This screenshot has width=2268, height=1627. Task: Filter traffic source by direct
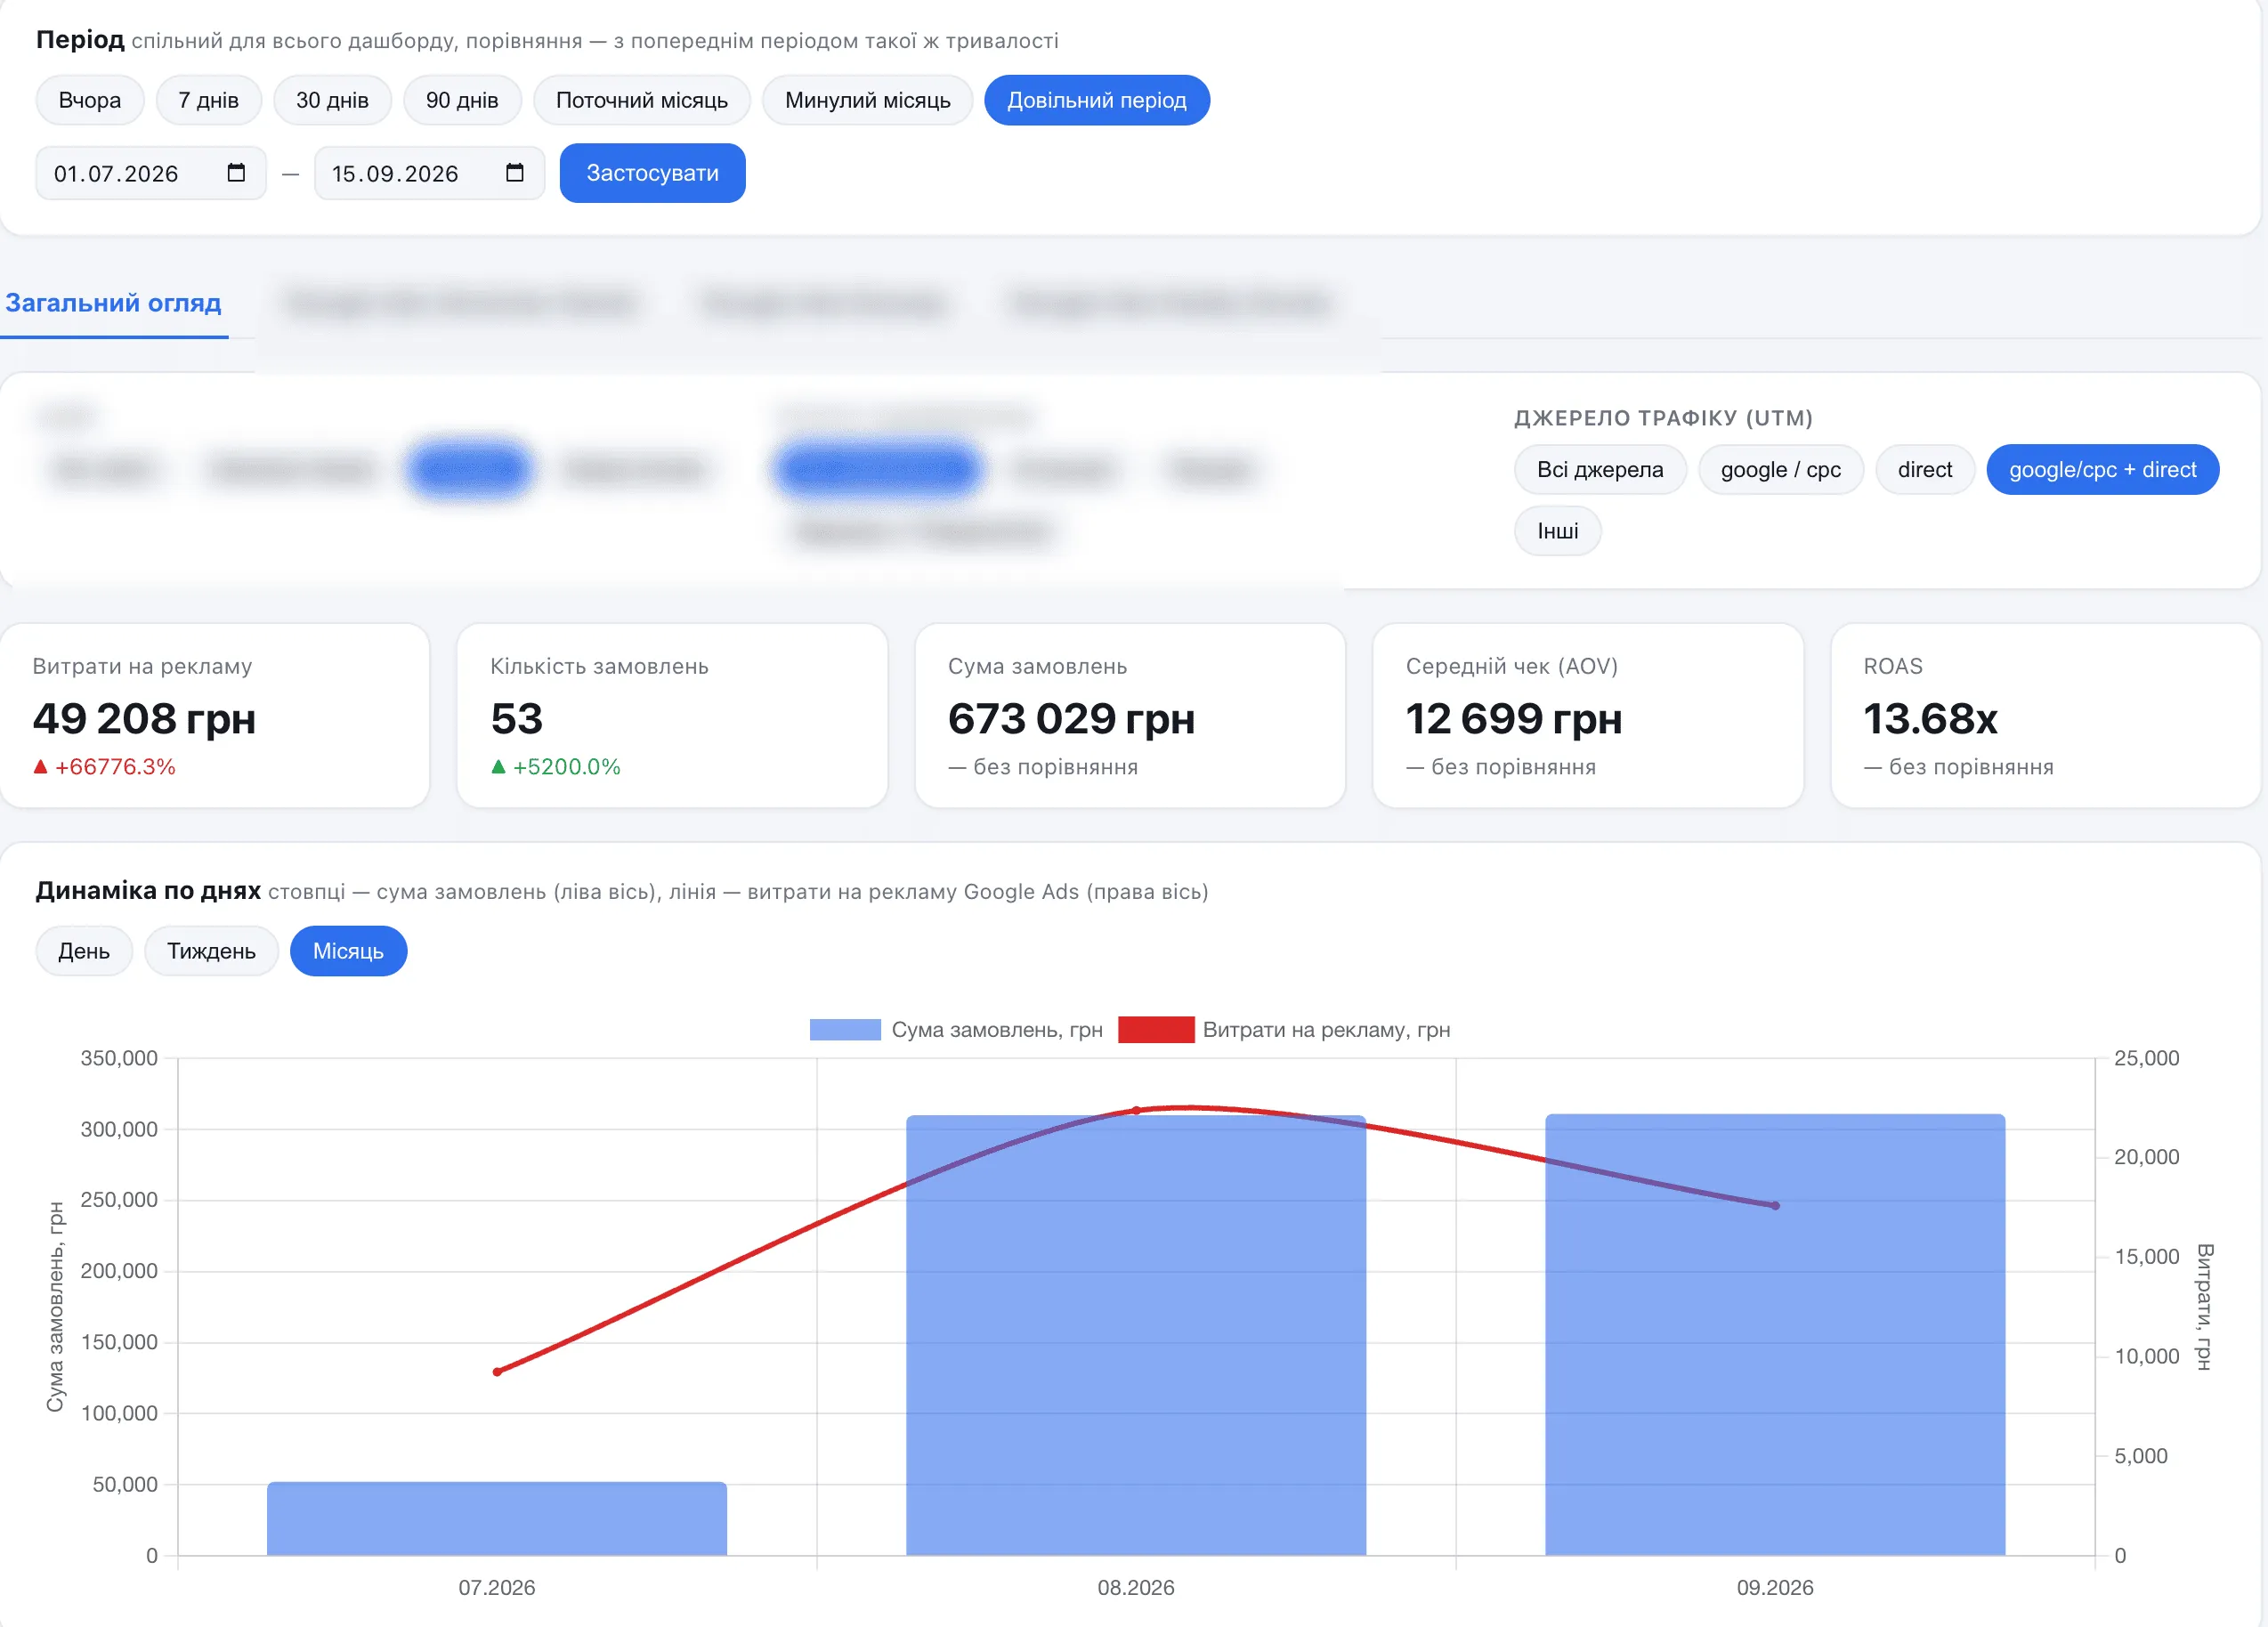tap(1925, 470)
